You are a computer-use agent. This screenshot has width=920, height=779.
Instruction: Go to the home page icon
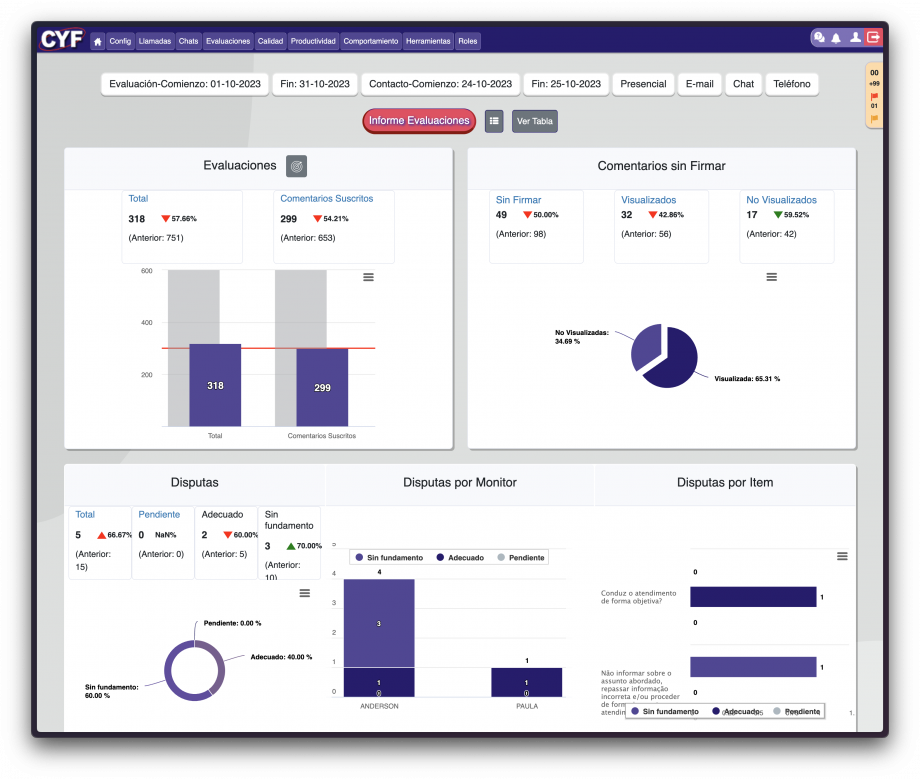tap(98, 41)
